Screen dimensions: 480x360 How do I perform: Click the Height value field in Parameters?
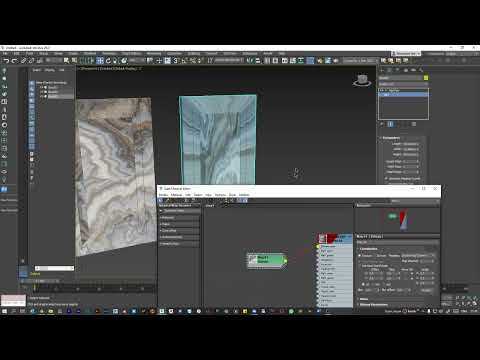[409, 155]
